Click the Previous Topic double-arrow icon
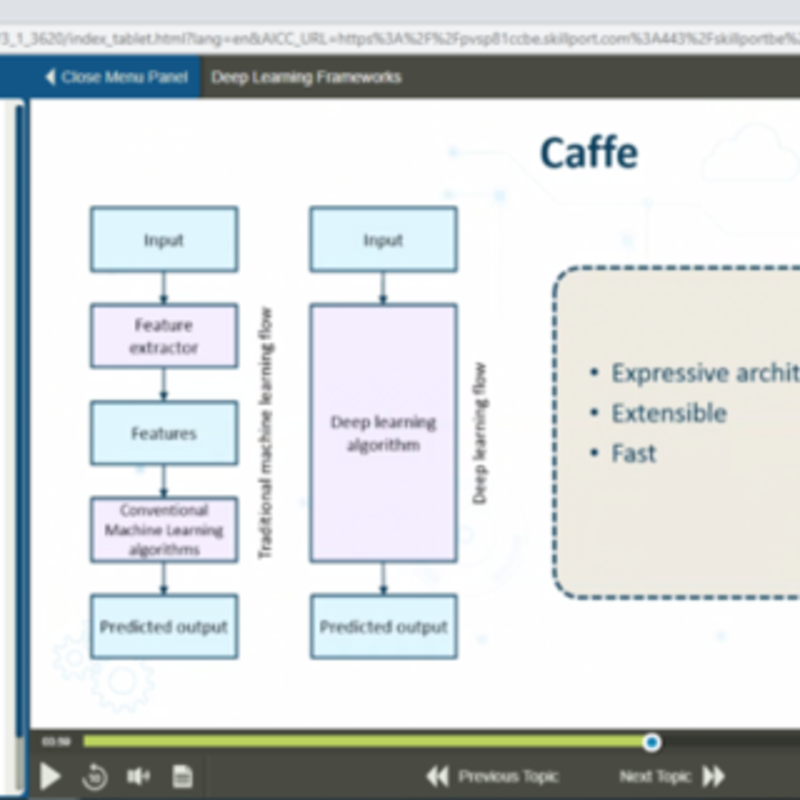The width and height of the screenshot is (800, 800). click(x=437, y=777)
